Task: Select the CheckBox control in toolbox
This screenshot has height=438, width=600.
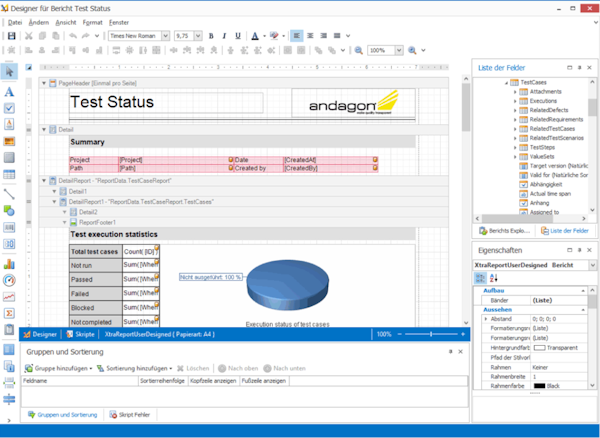Action: 9,108
